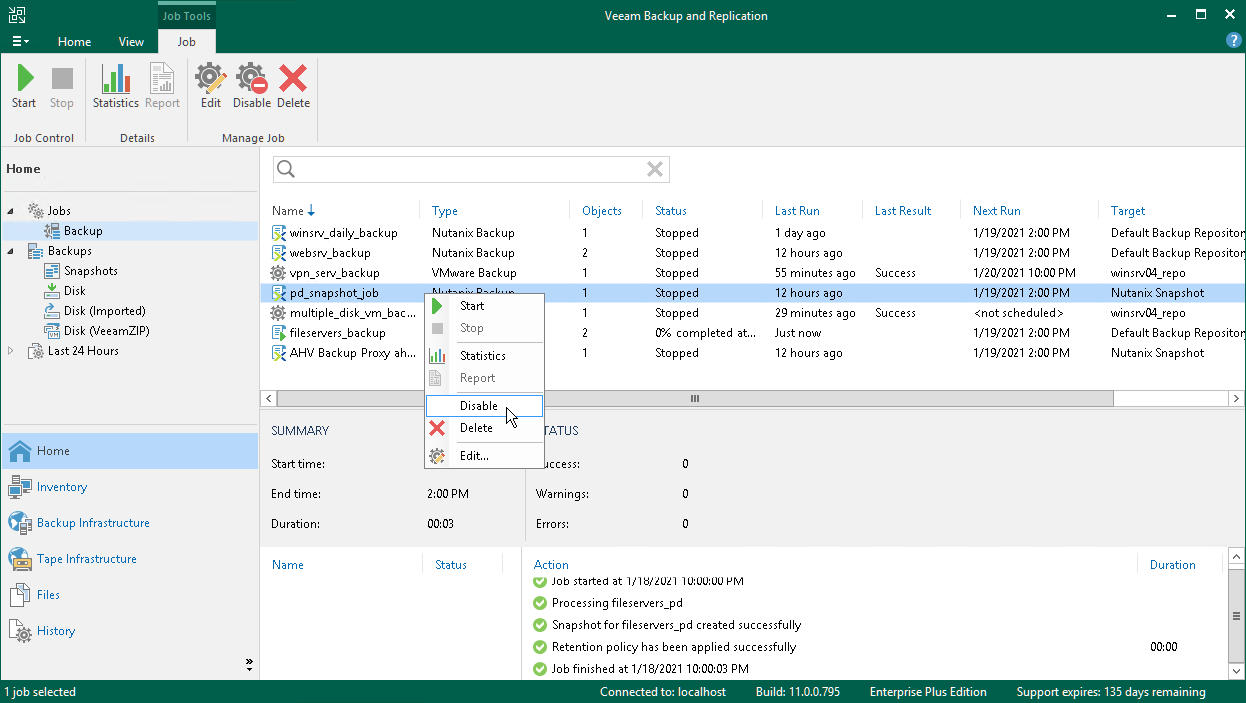Screen dimensions: 1246x703
Task: Switch to the View ribbon tab
Action: point(131,42)
